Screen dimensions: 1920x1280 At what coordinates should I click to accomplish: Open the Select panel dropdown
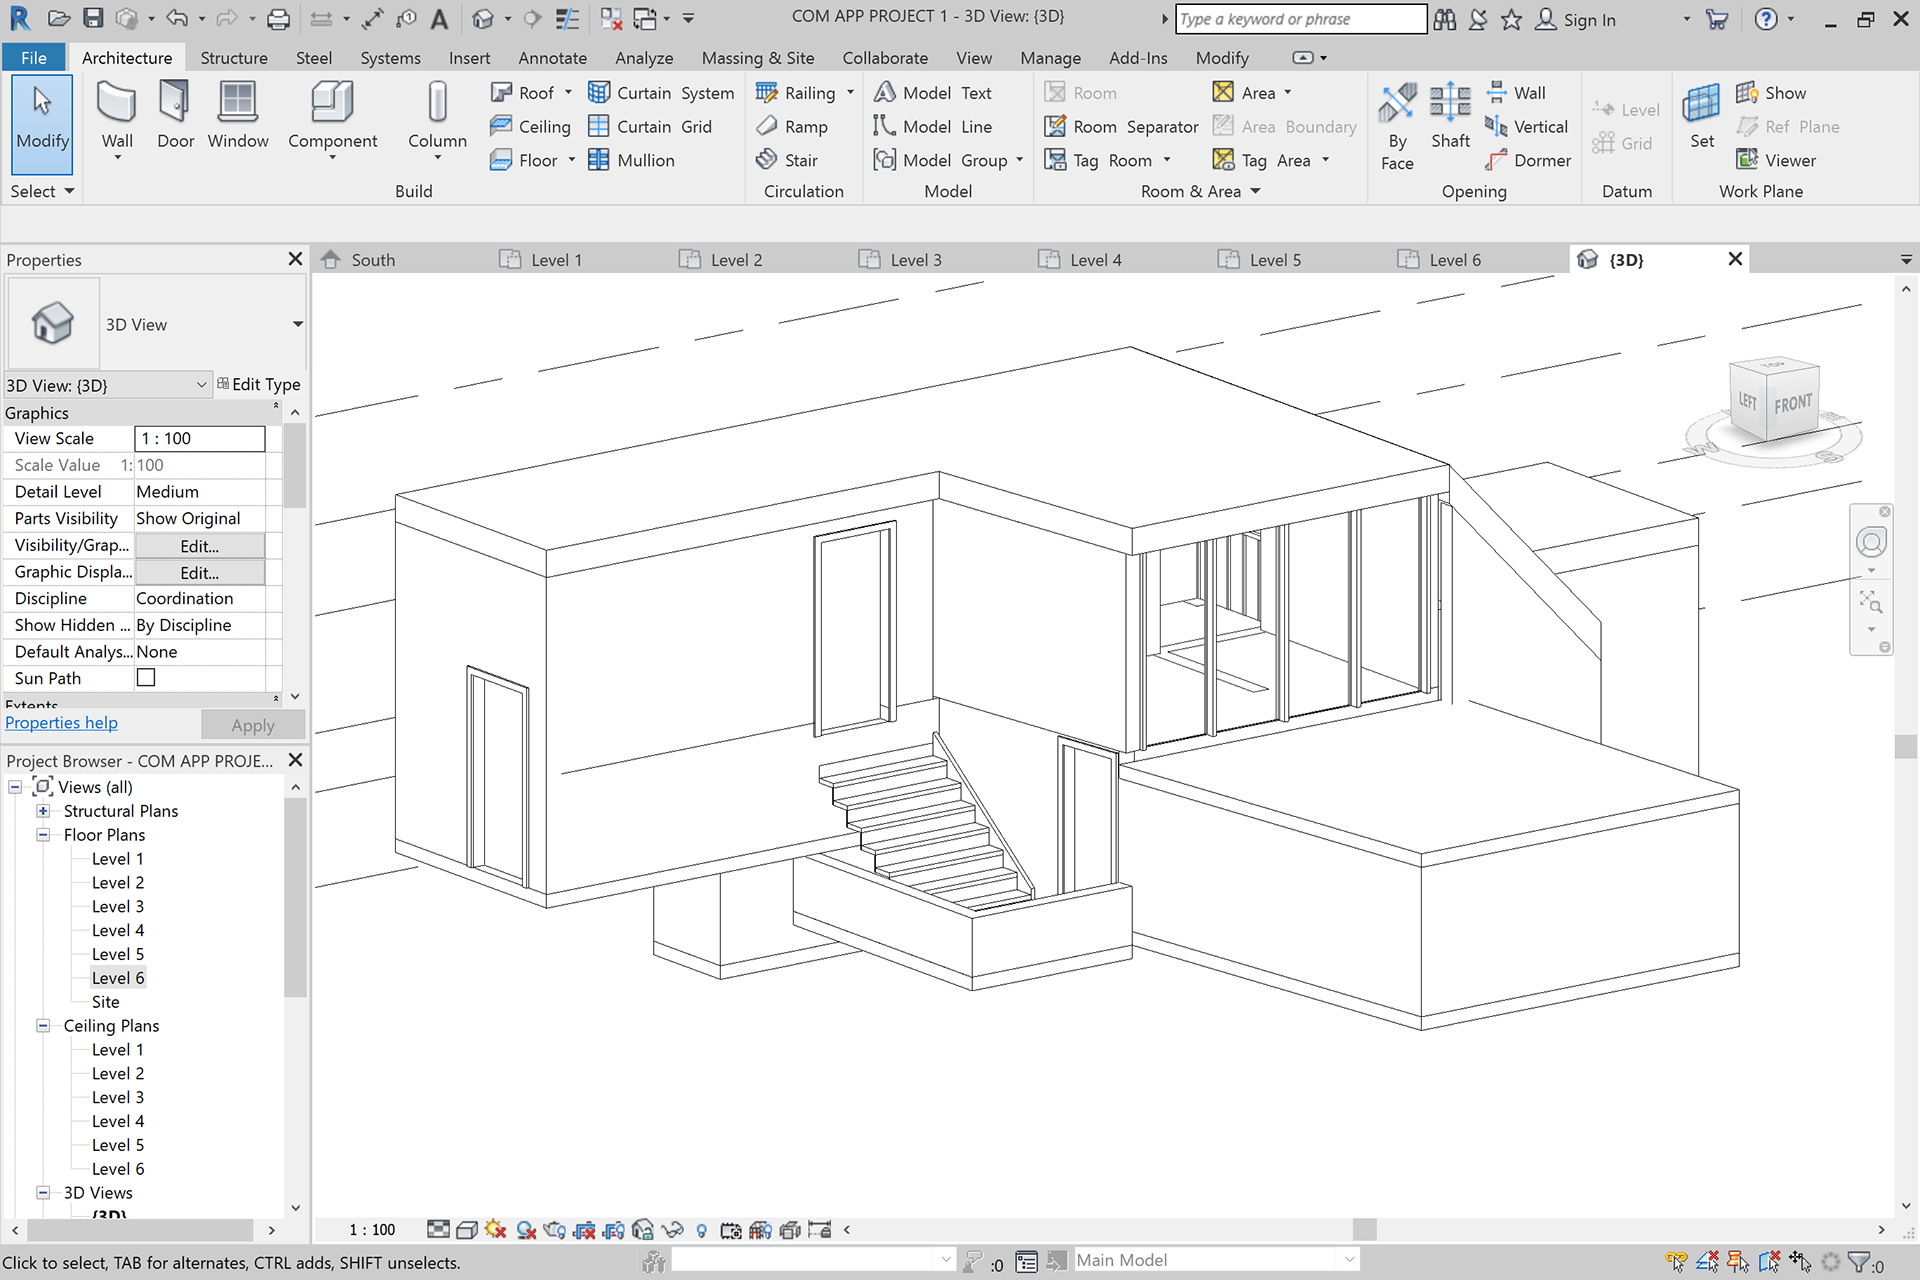click(x=69, y=191)
